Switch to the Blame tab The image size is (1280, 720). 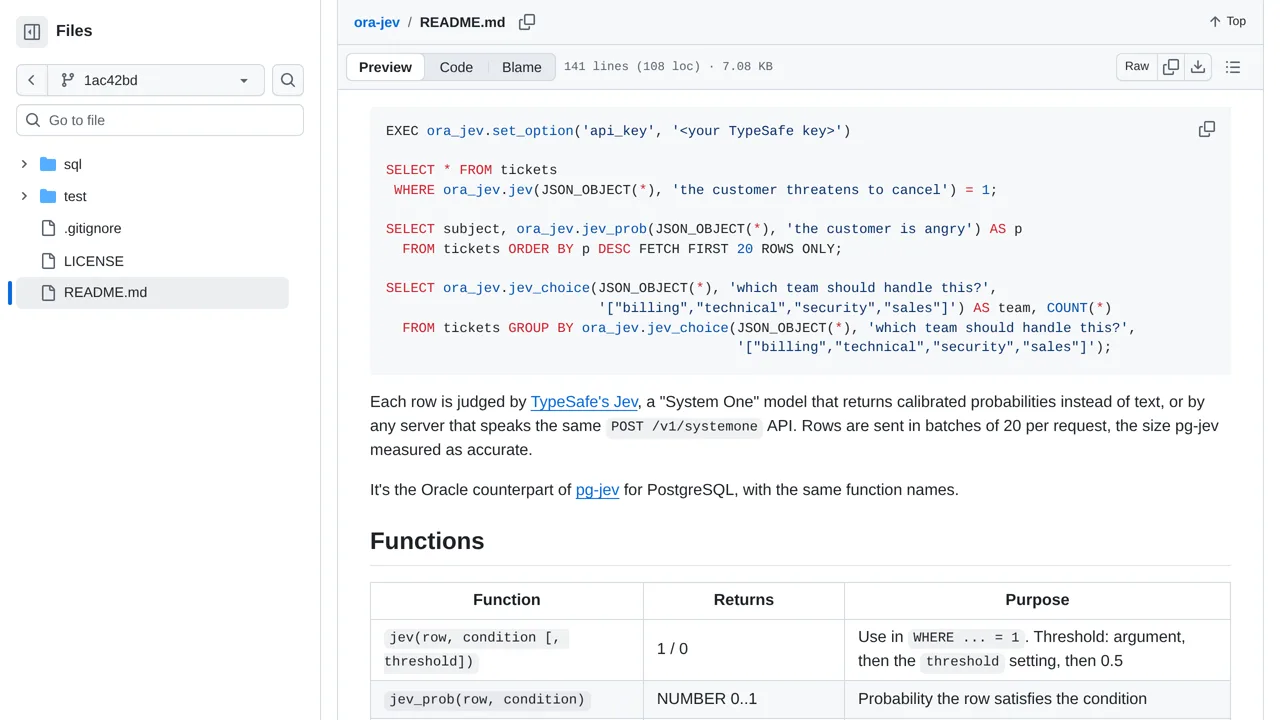coord(522,67)
